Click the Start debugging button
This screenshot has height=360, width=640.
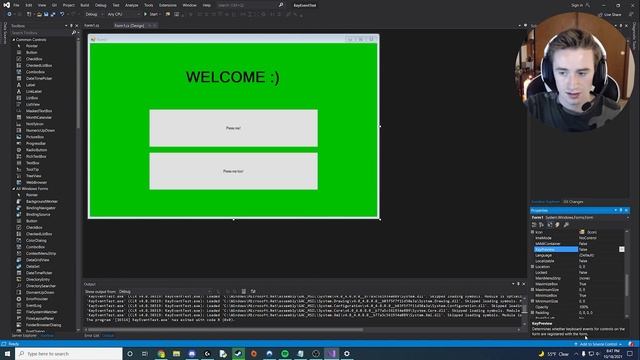[151, 14]
